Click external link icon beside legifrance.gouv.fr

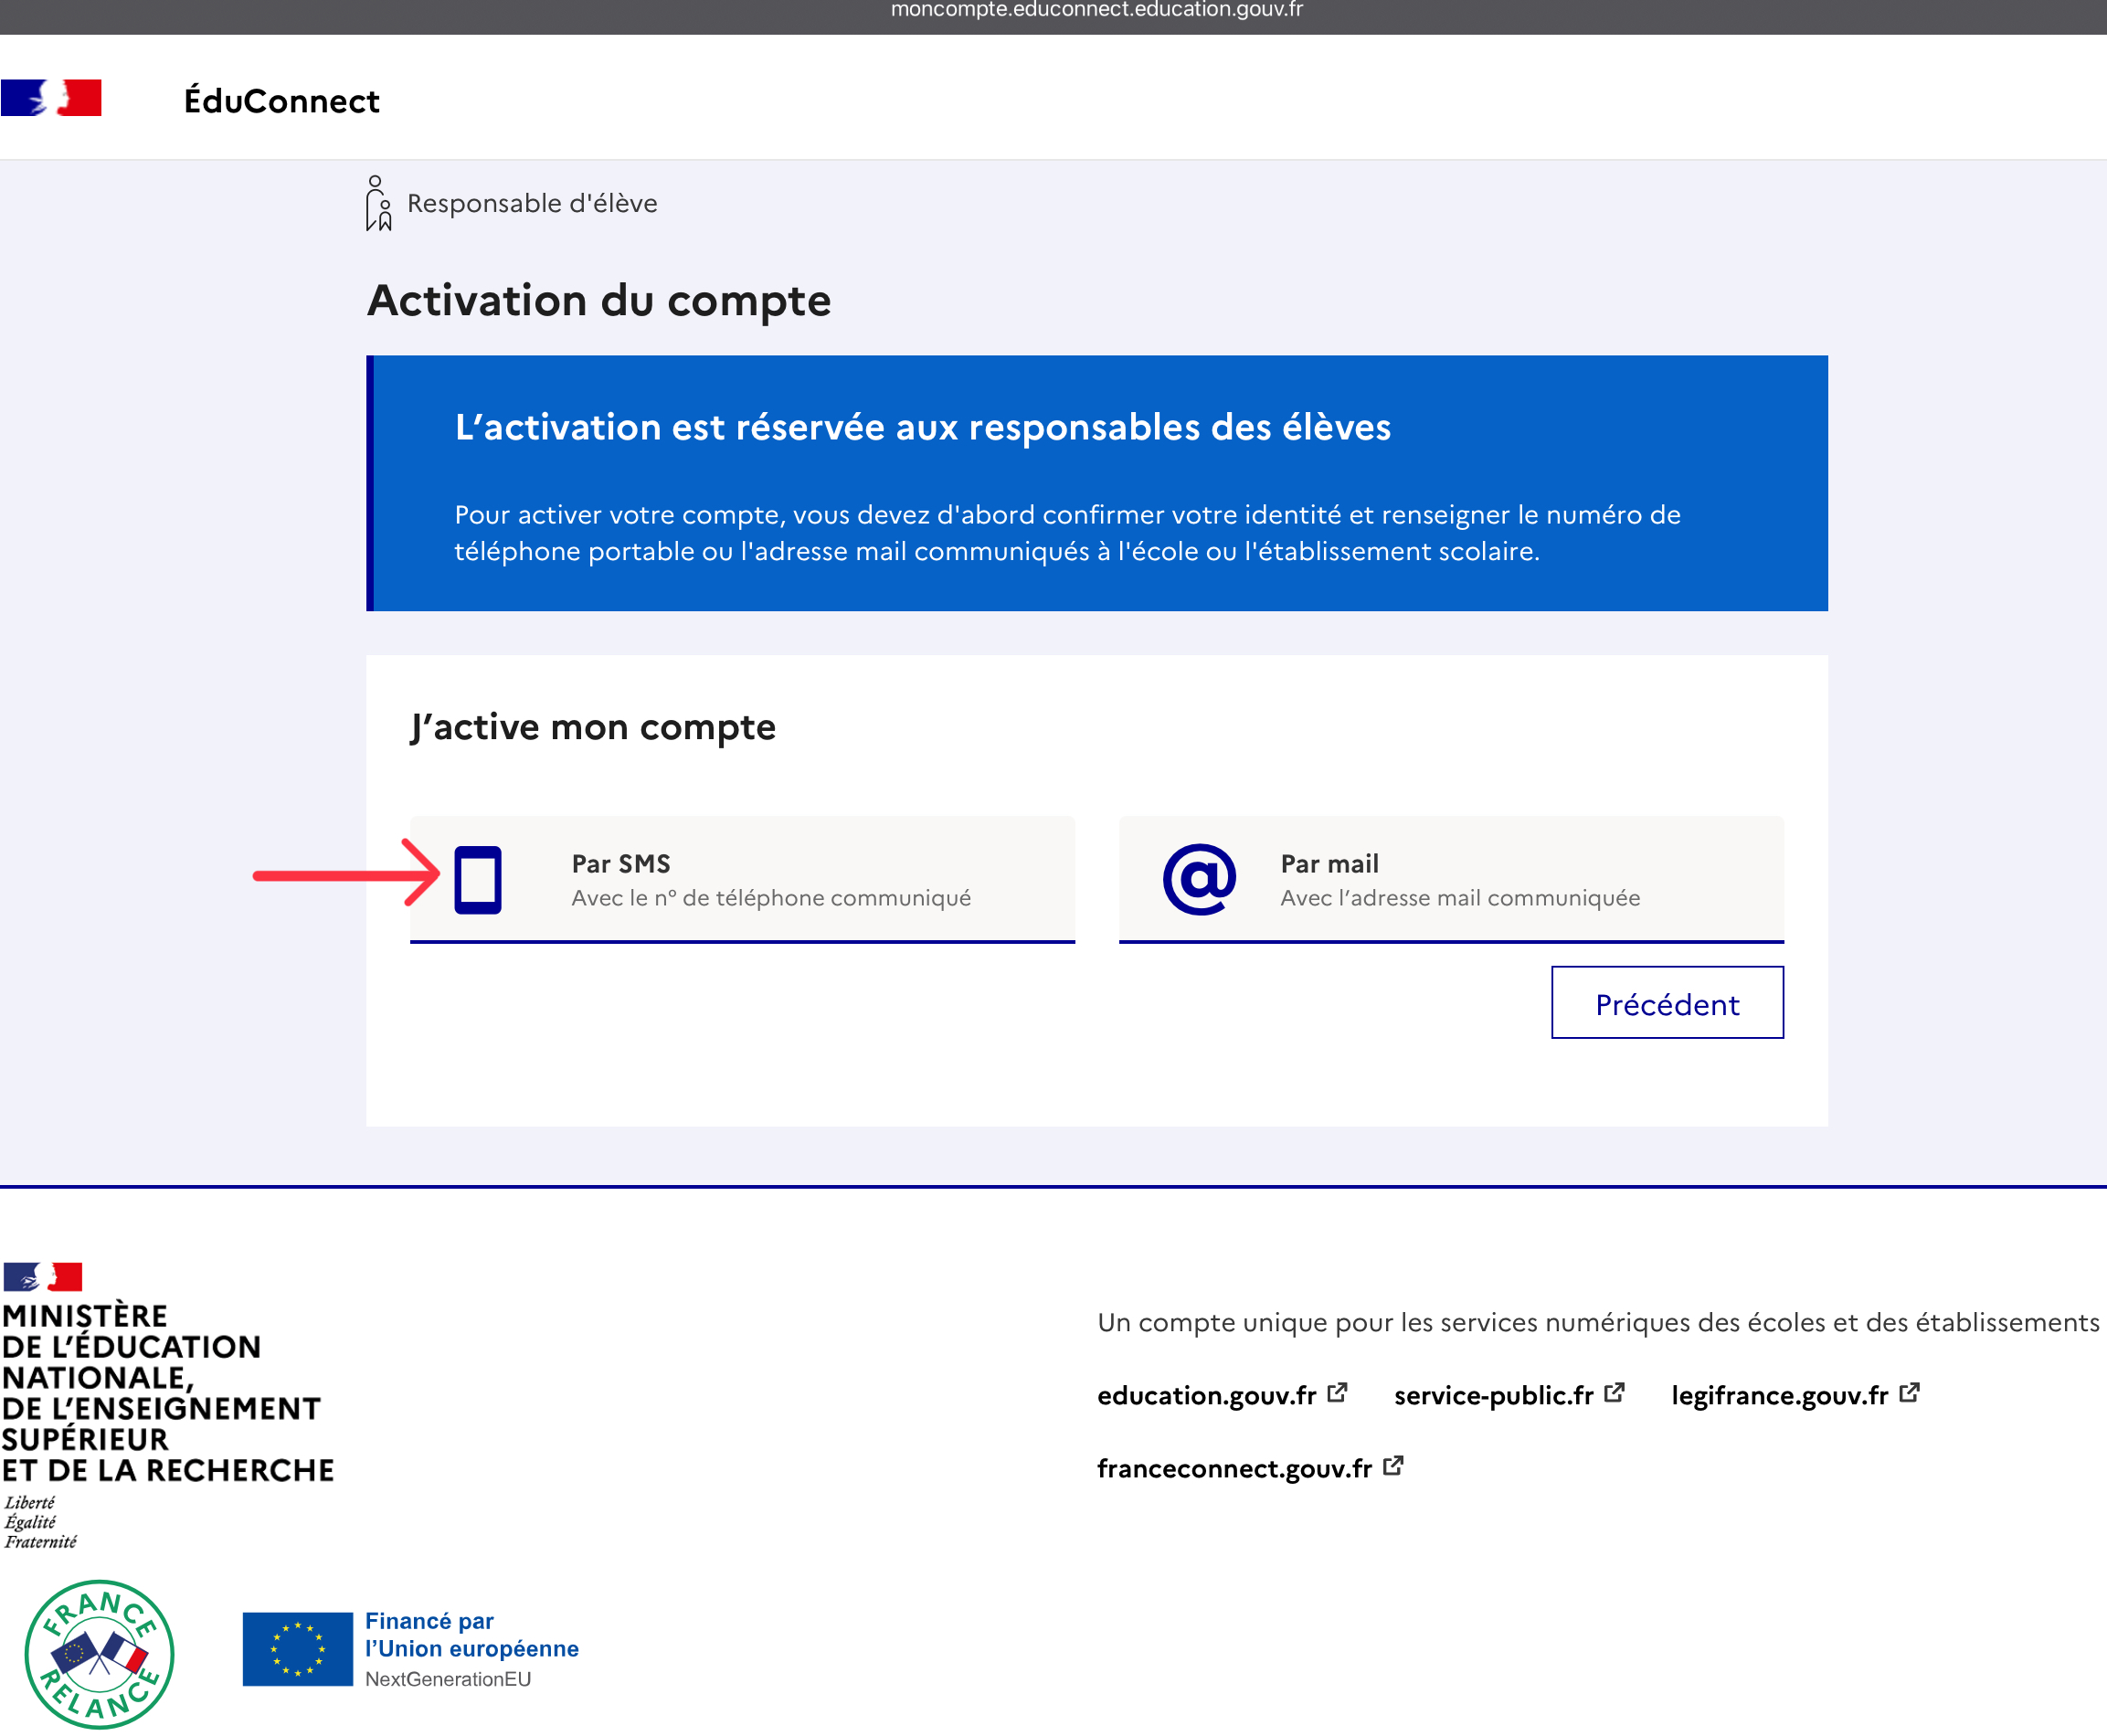pos(1909,1393)
